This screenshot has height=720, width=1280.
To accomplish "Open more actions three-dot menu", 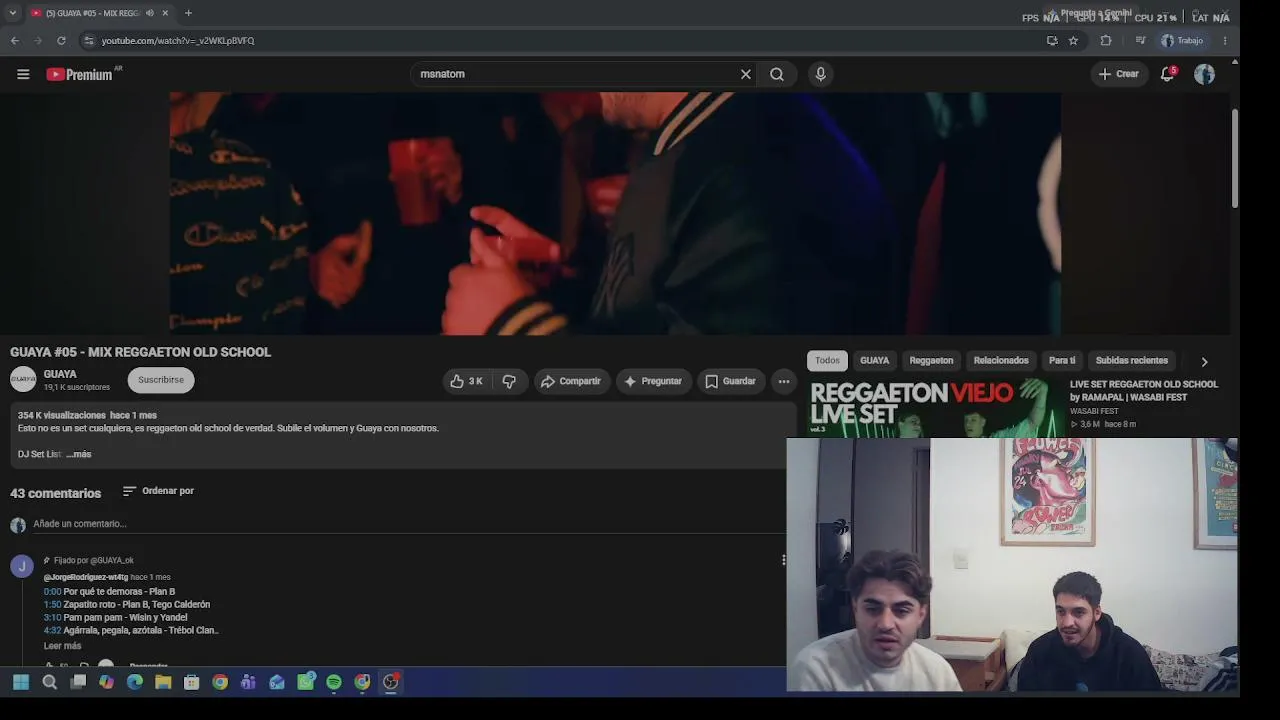I will tap(784, 381).
